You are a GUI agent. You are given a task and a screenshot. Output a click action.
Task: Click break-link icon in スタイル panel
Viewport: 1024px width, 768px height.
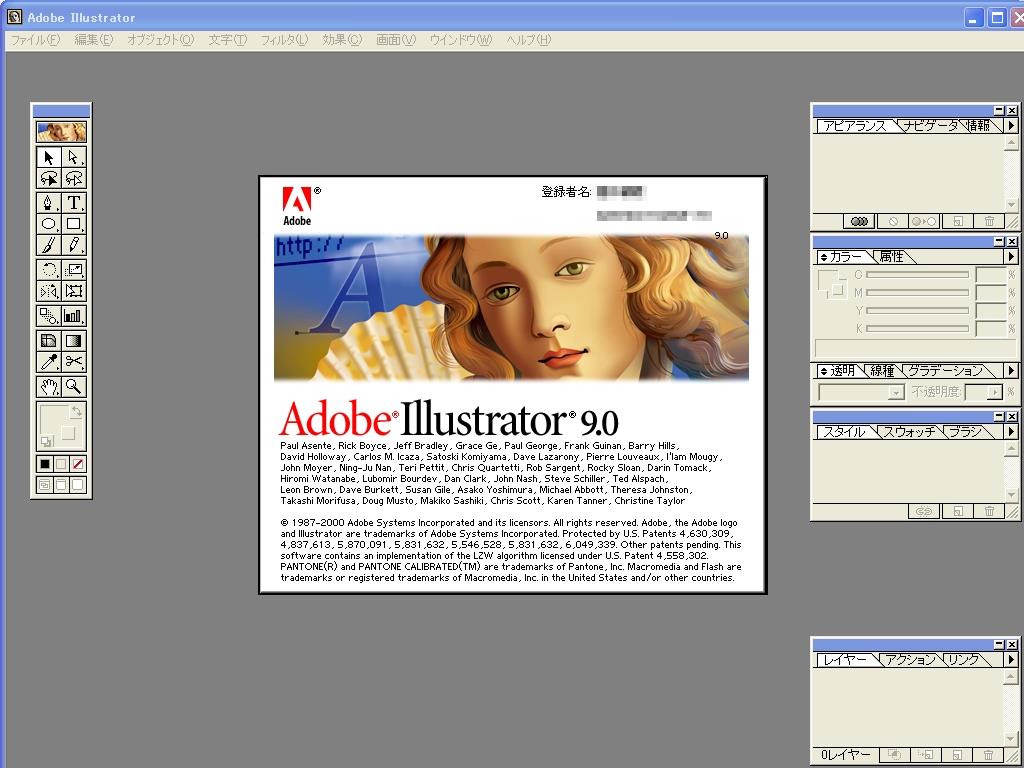[923, 511]
